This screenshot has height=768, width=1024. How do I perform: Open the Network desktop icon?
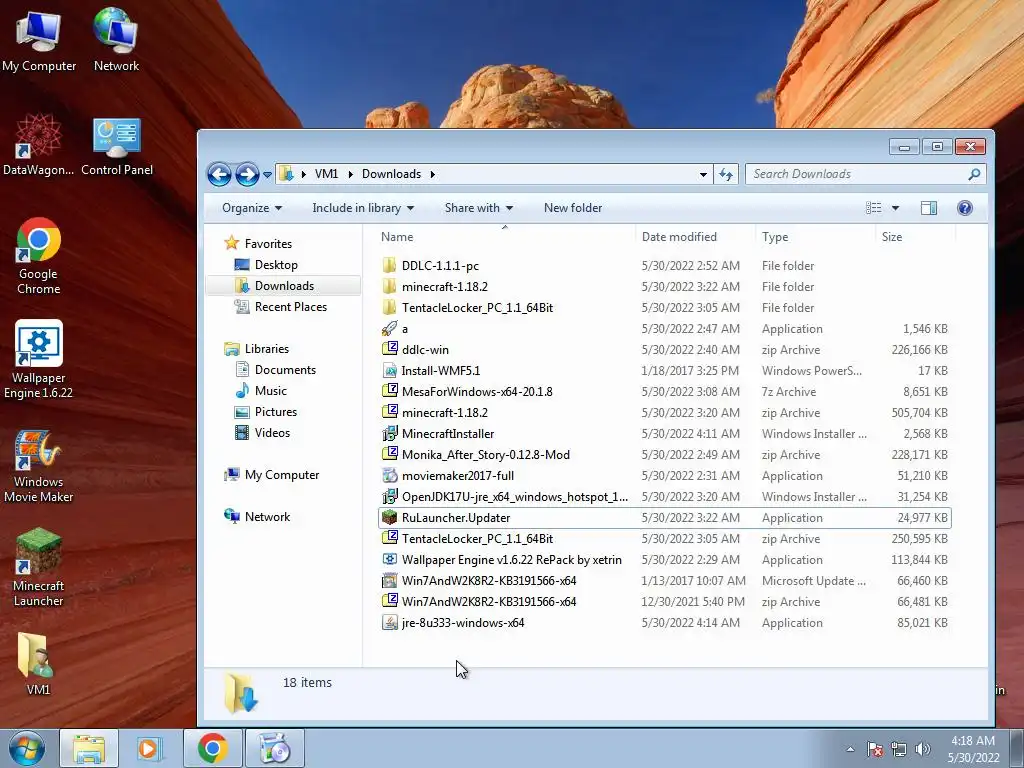[116, 40]
